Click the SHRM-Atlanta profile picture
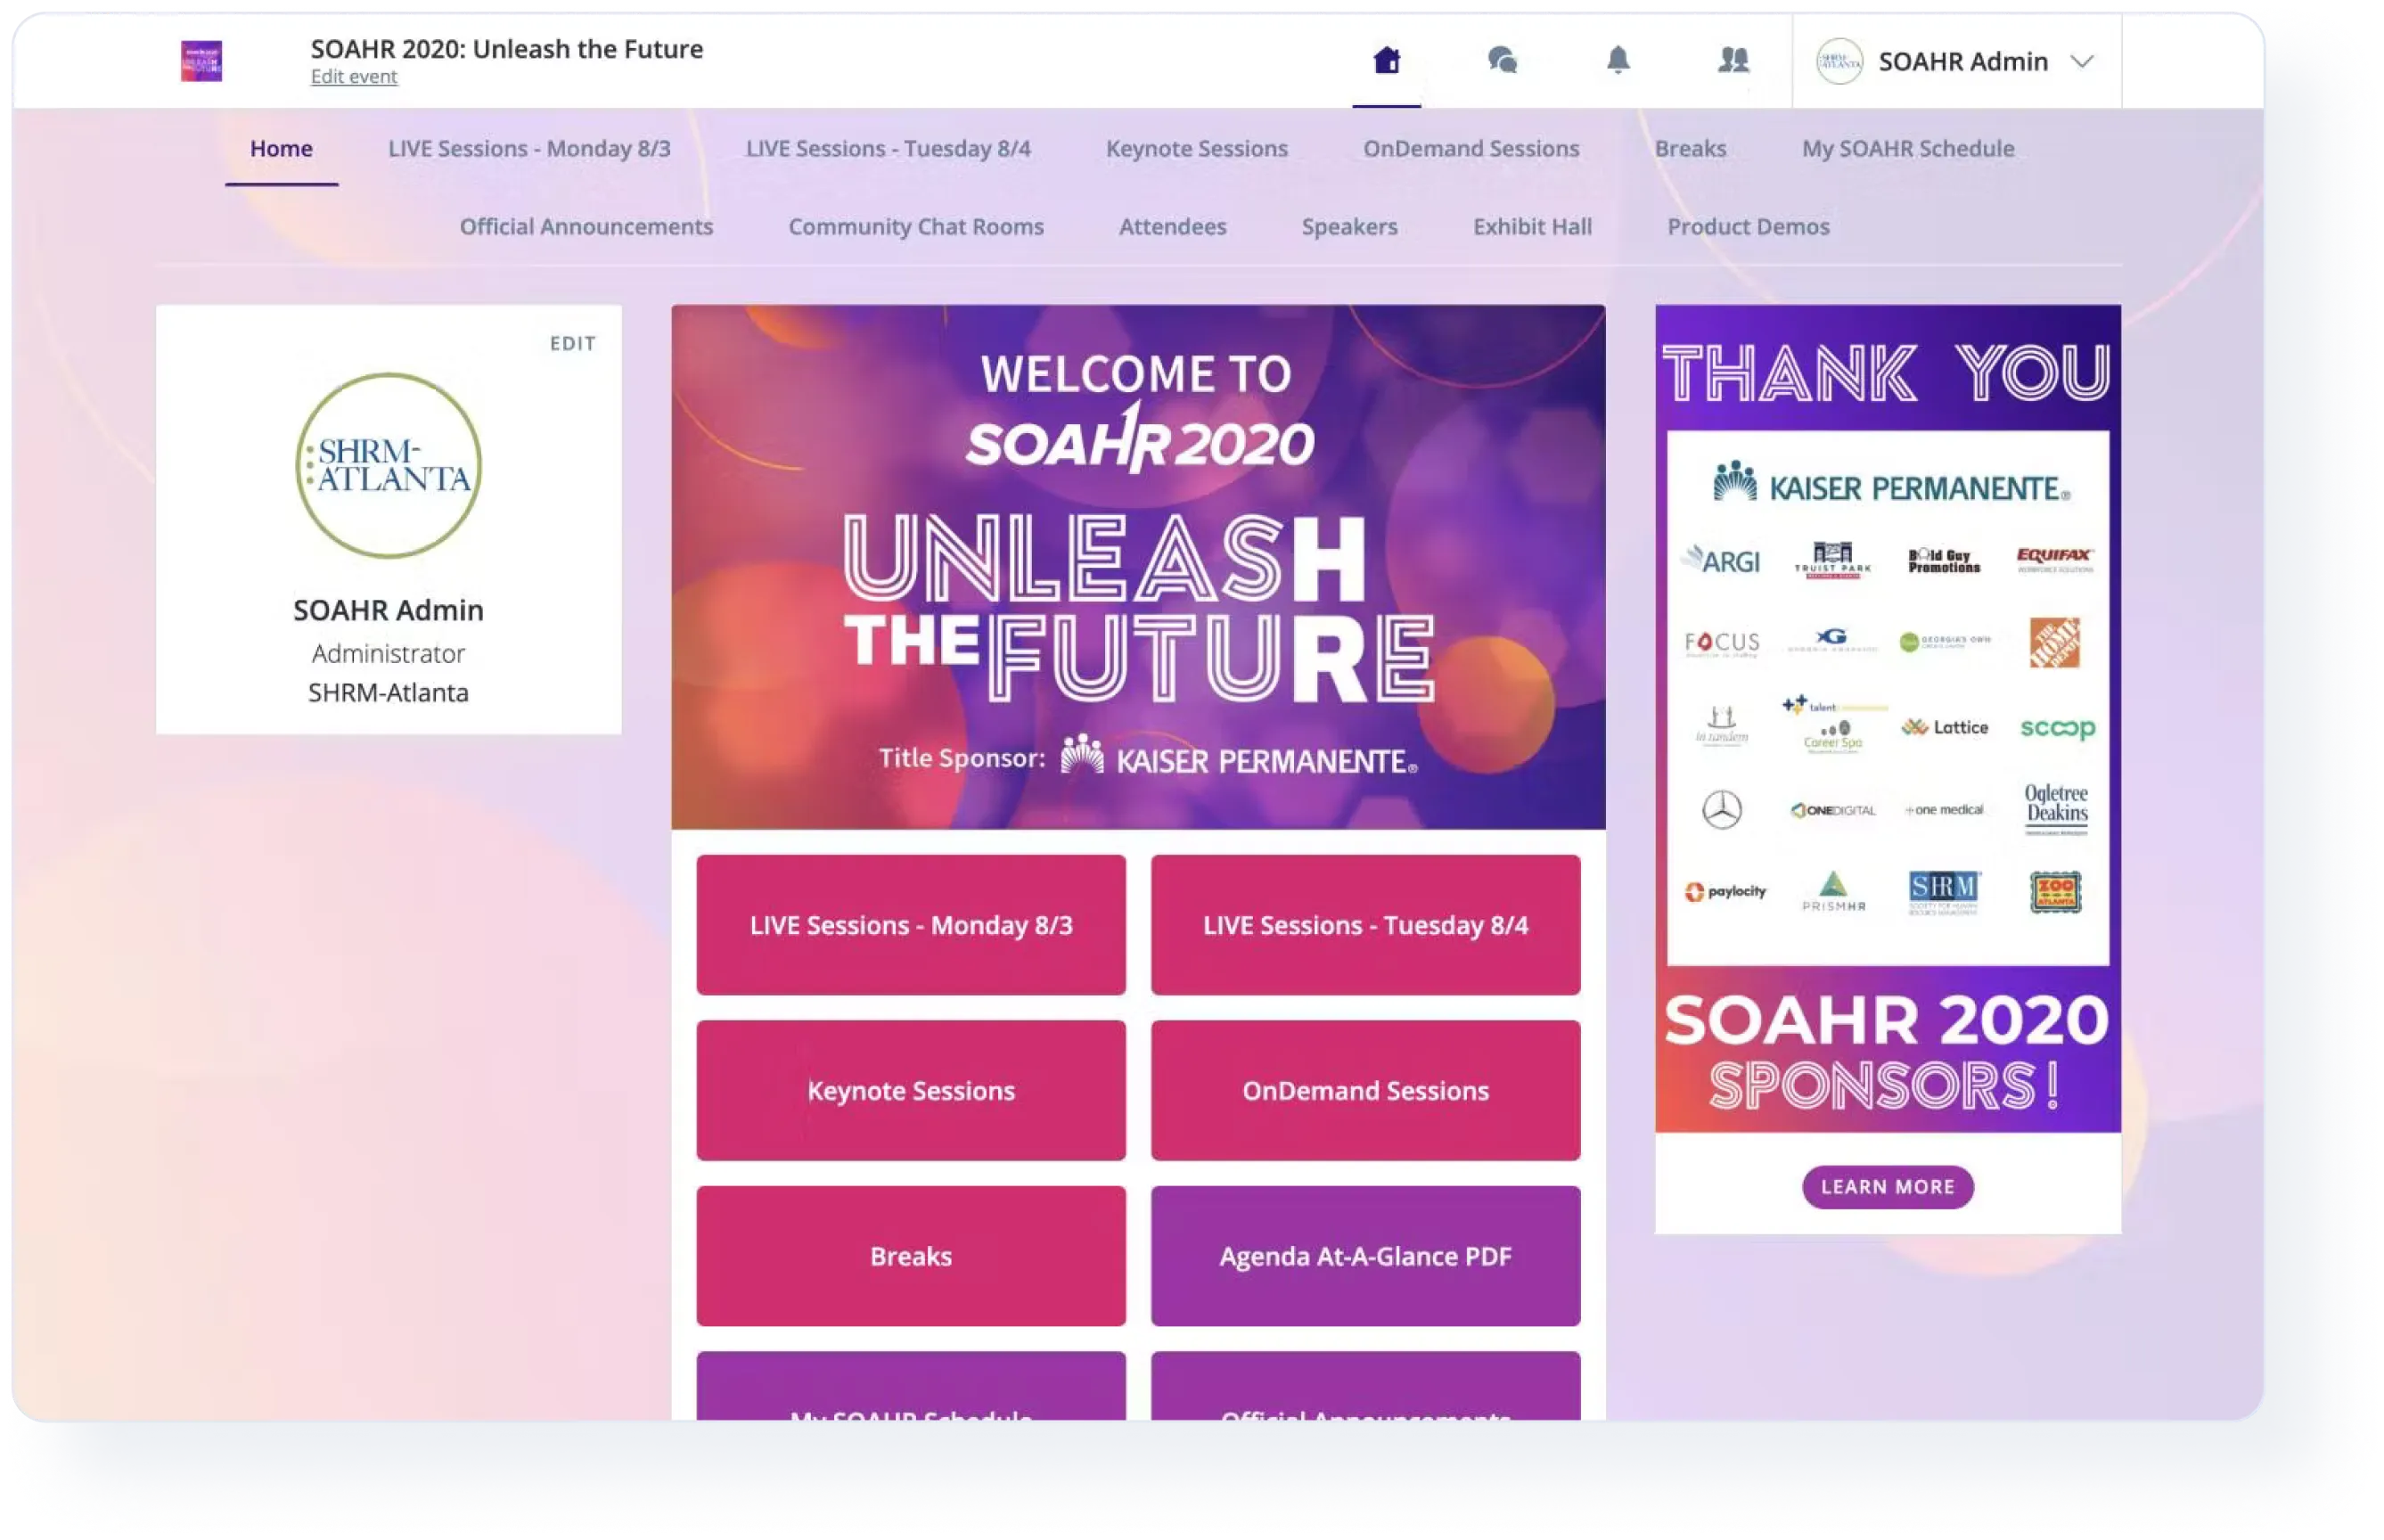This screenshot has height=1540, width=2384. 388,465
